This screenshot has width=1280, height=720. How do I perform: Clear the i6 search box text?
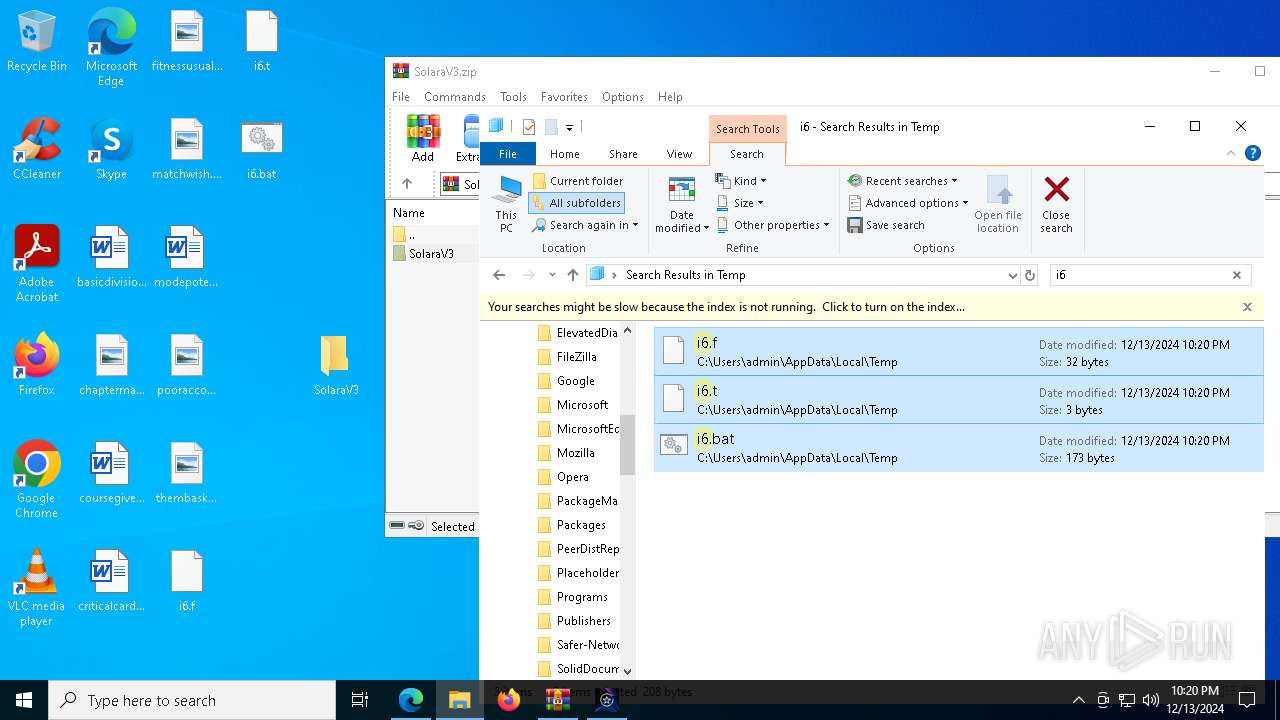pos(1236,275)
